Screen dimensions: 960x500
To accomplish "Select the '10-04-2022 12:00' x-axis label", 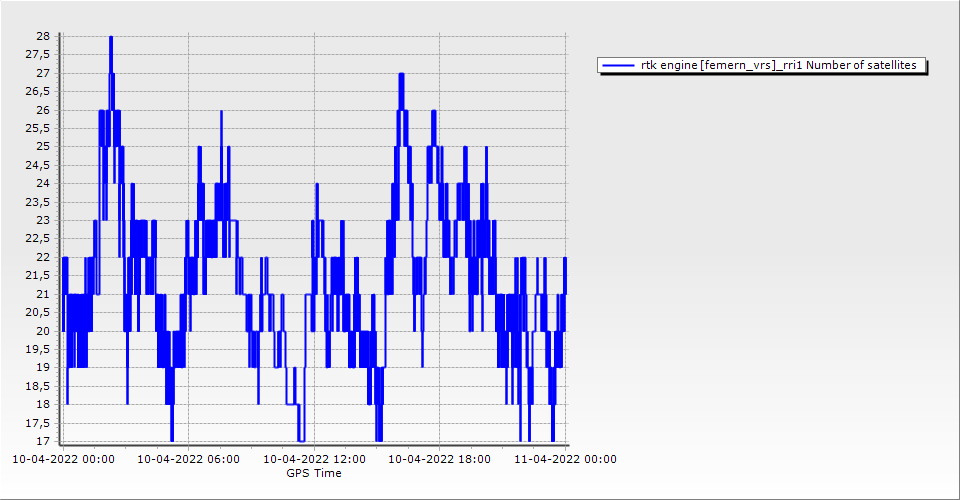I will pos(314,459).
